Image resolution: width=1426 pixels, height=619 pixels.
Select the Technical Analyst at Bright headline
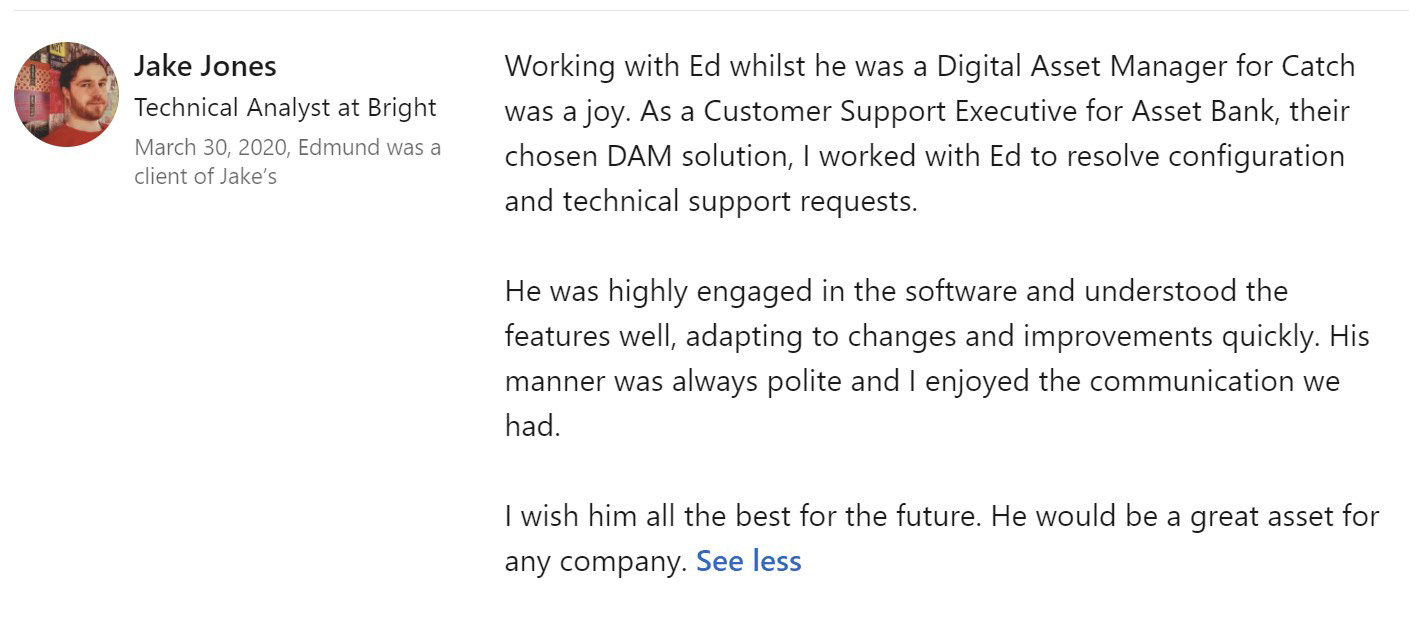tap(285, 107)
